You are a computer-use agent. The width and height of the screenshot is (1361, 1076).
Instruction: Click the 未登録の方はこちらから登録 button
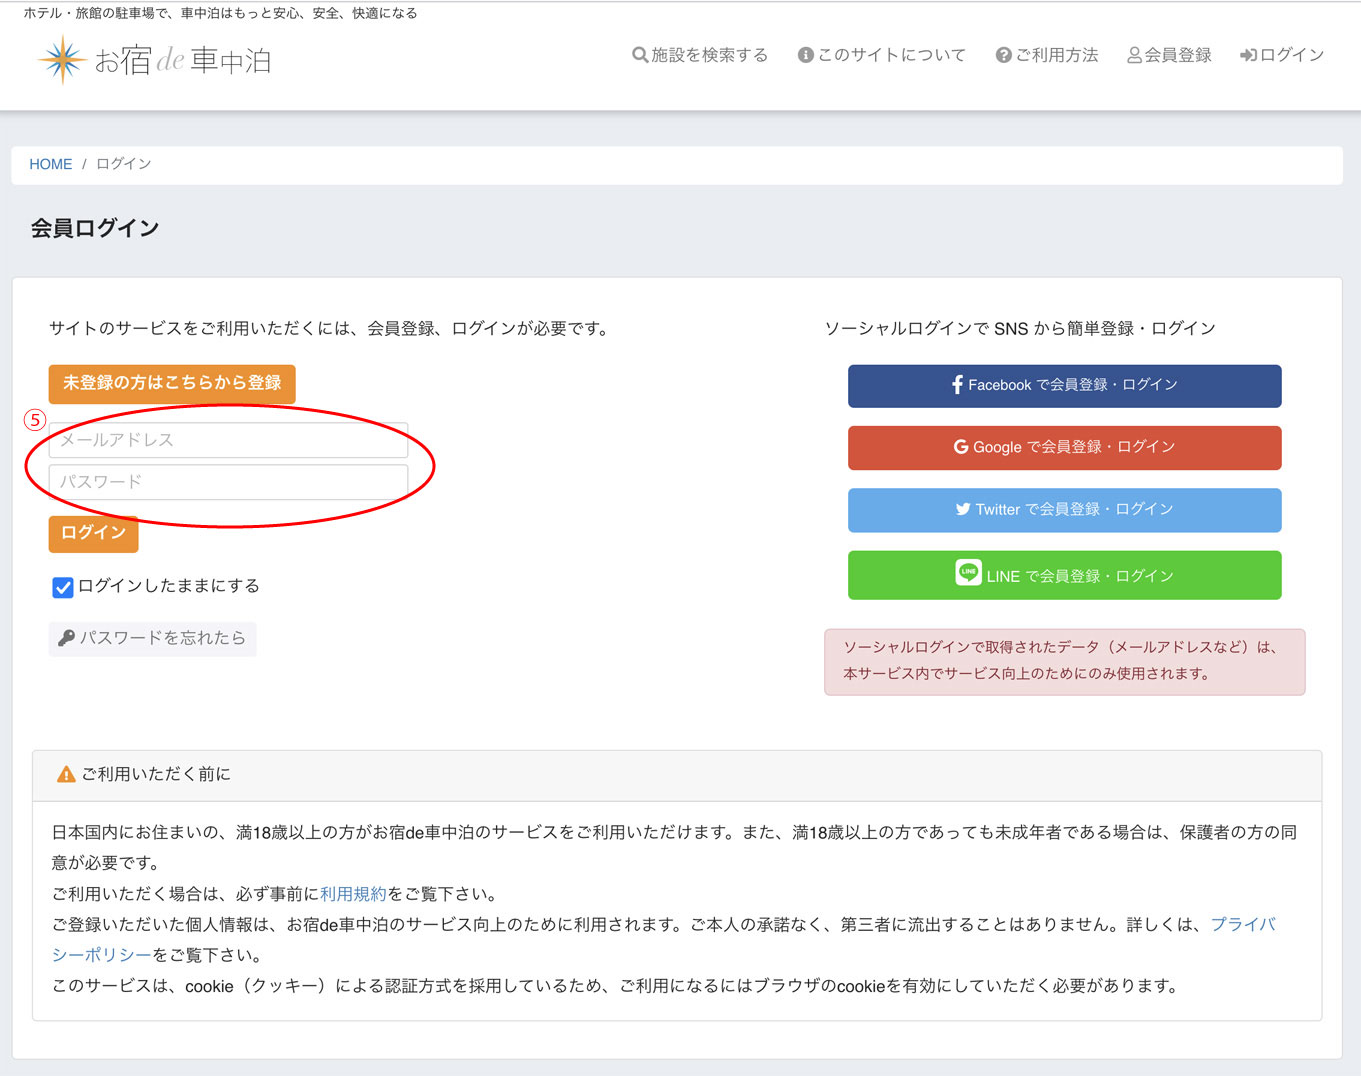172,383
